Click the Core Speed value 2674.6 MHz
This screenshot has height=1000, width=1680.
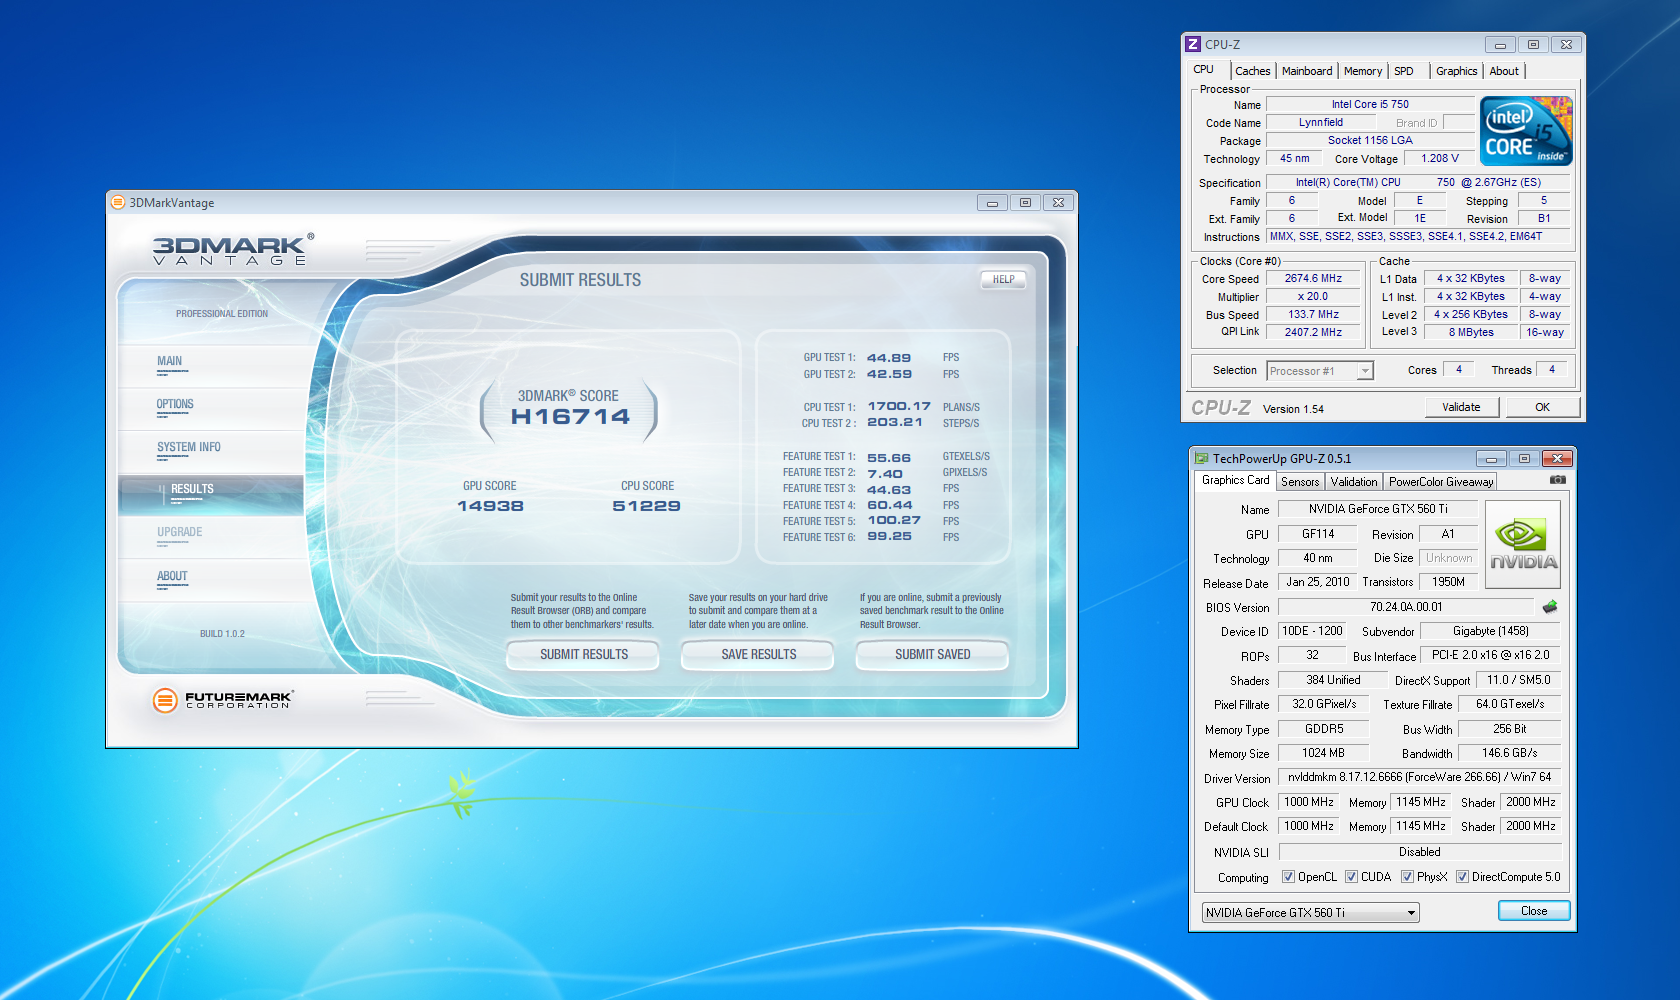point(1313,279)
